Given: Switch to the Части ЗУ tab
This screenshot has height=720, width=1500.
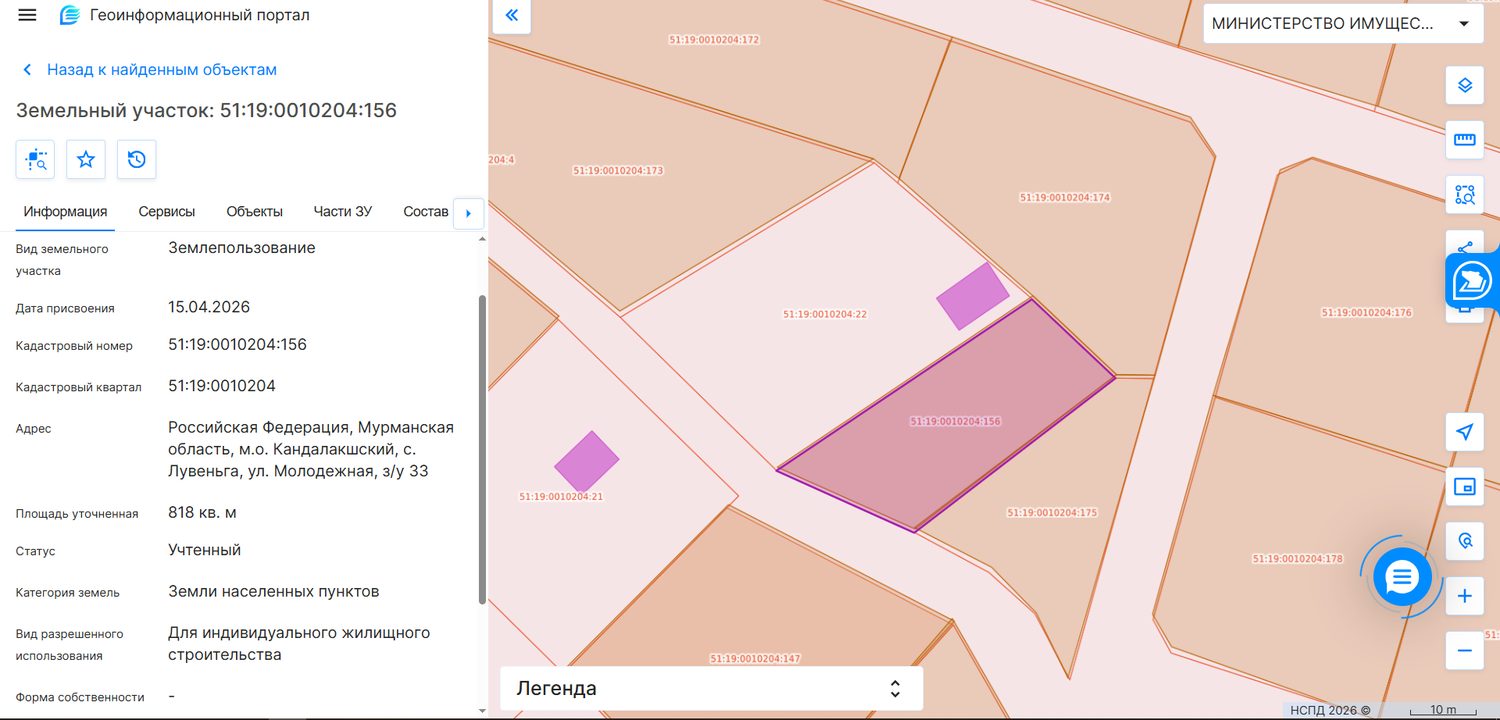Looking at the screenshot, I should point(342,212).
